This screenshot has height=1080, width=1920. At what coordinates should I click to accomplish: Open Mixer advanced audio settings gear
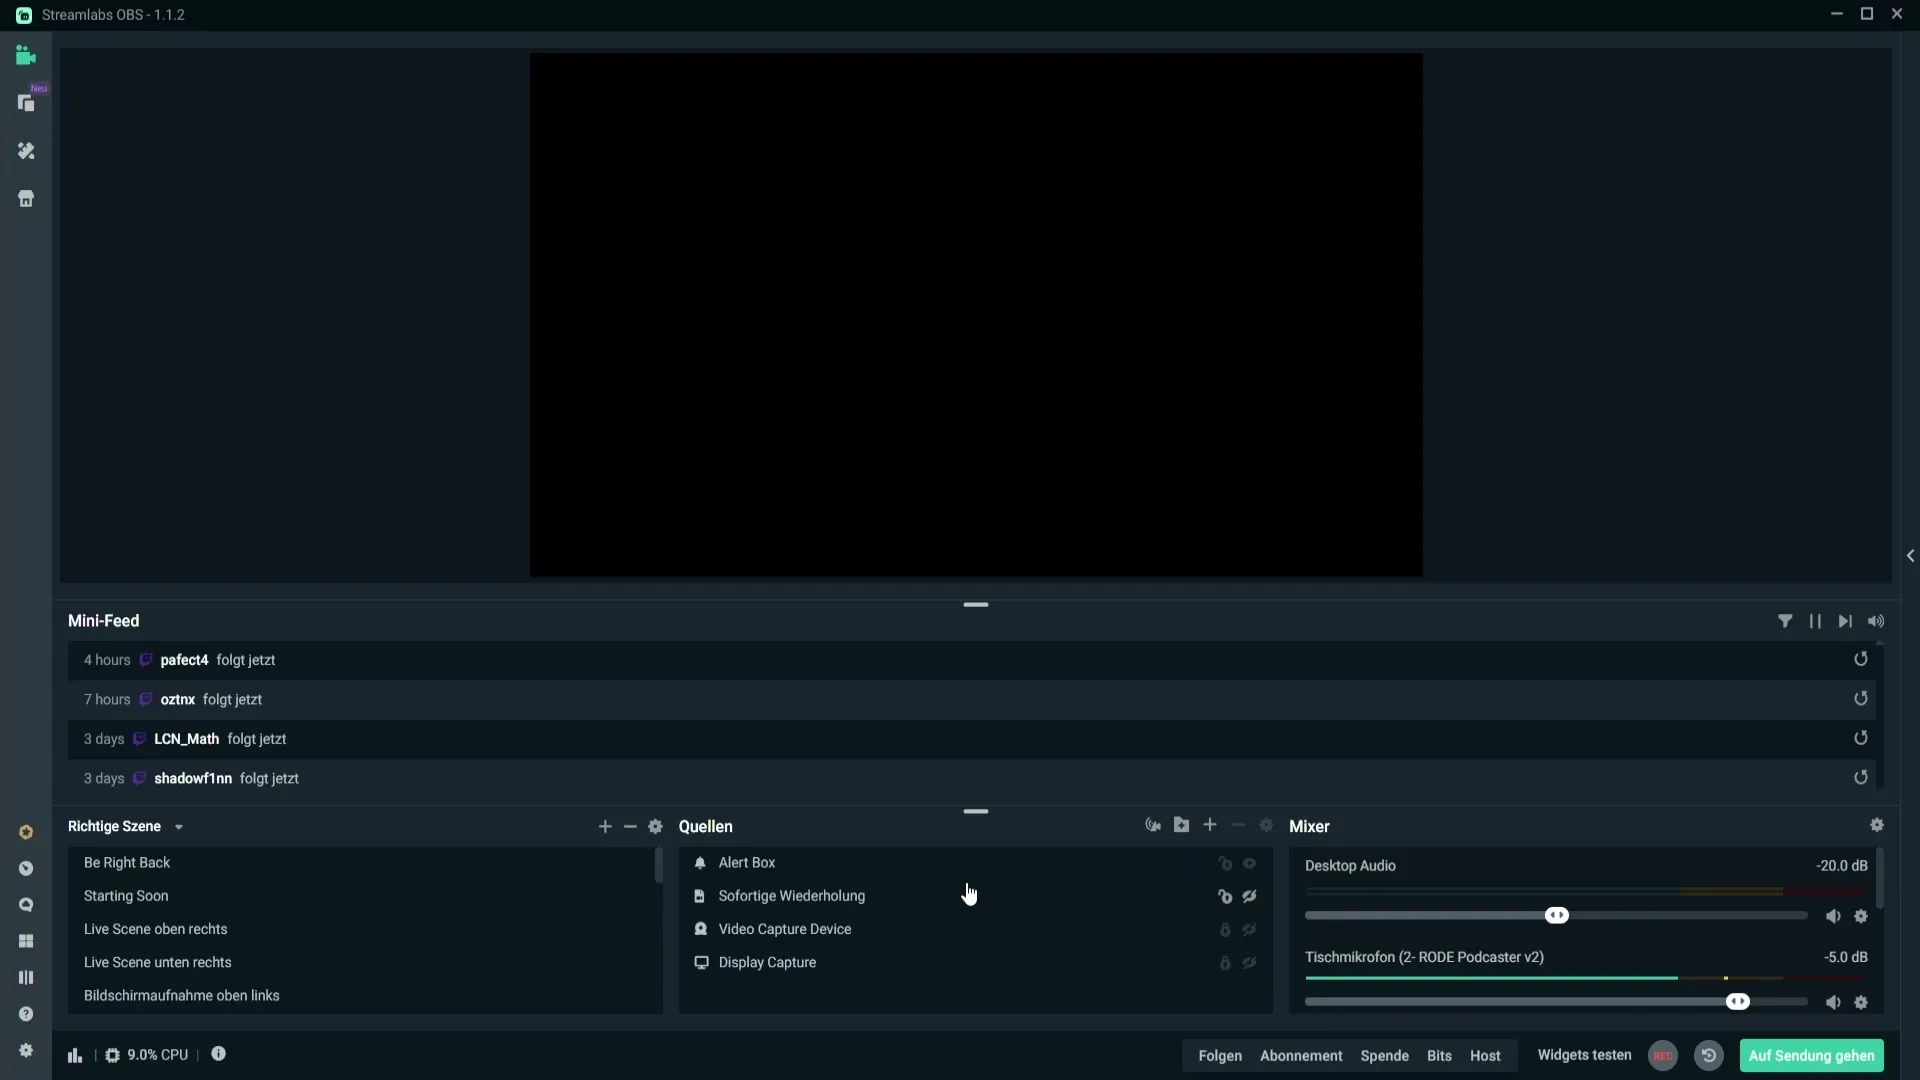(x=1877, y=825)
